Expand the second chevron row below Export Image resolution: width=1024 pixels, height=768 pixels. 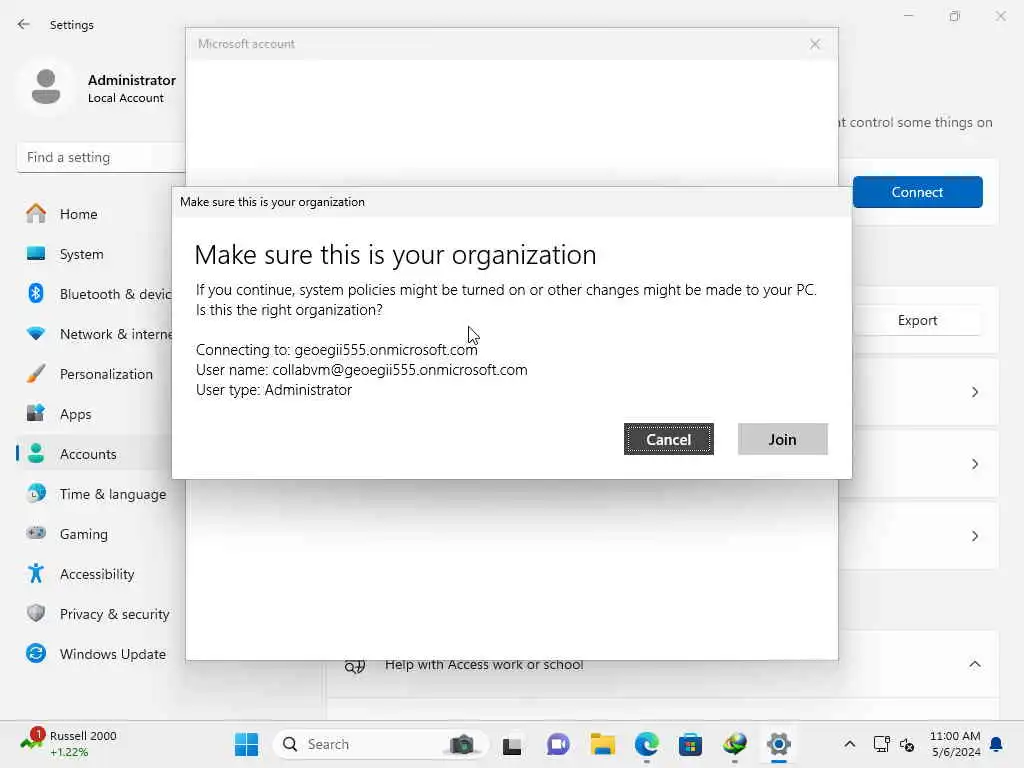tap(974, 464)
